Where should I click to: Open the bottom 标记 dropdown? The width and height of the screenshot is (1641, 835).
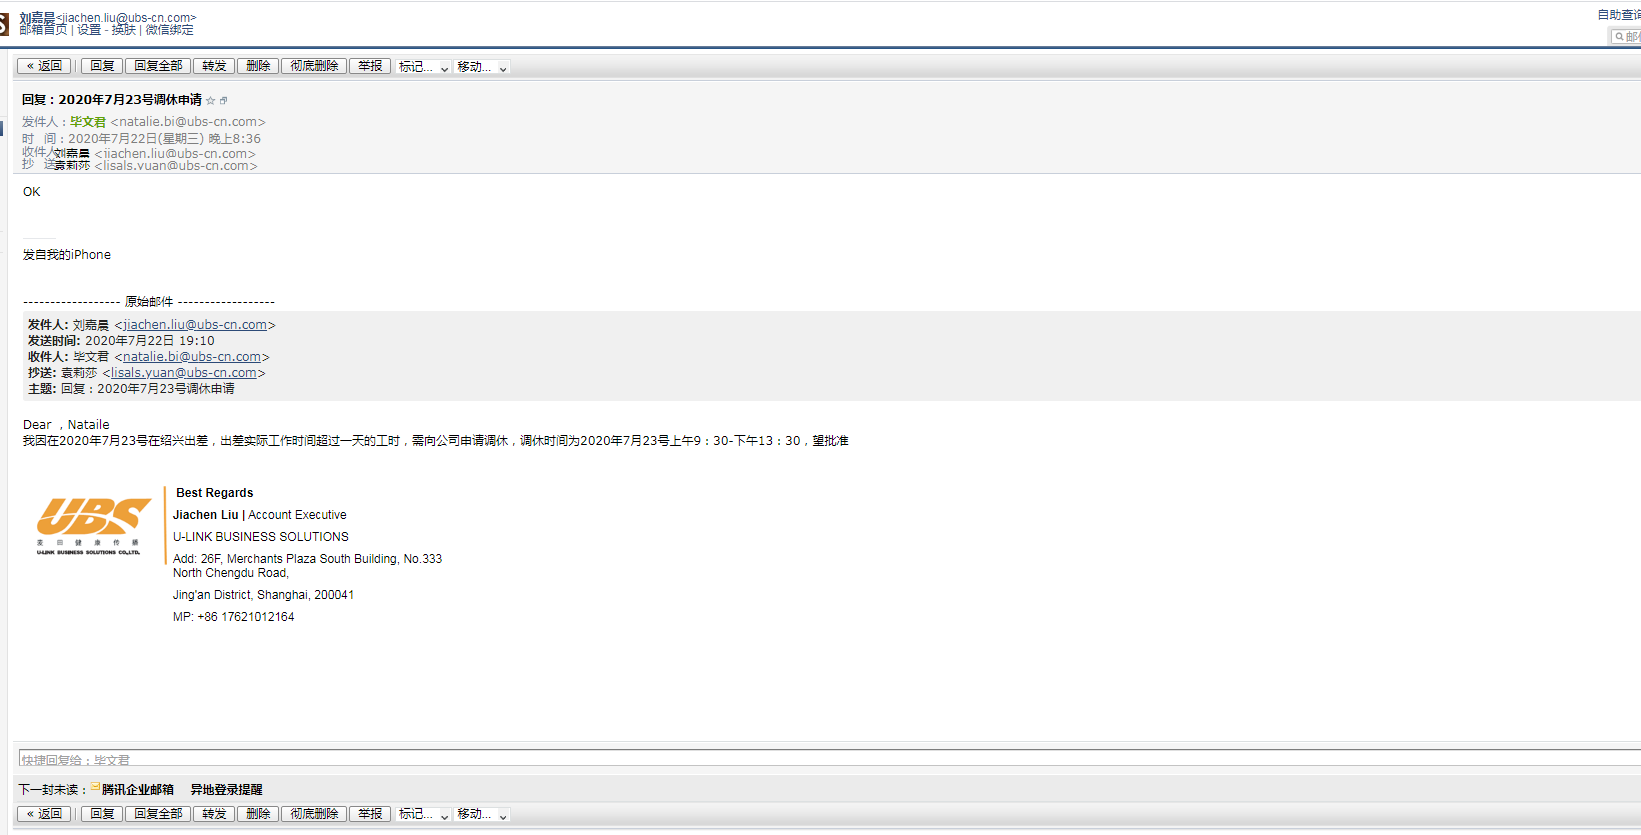tap(423, 815)
